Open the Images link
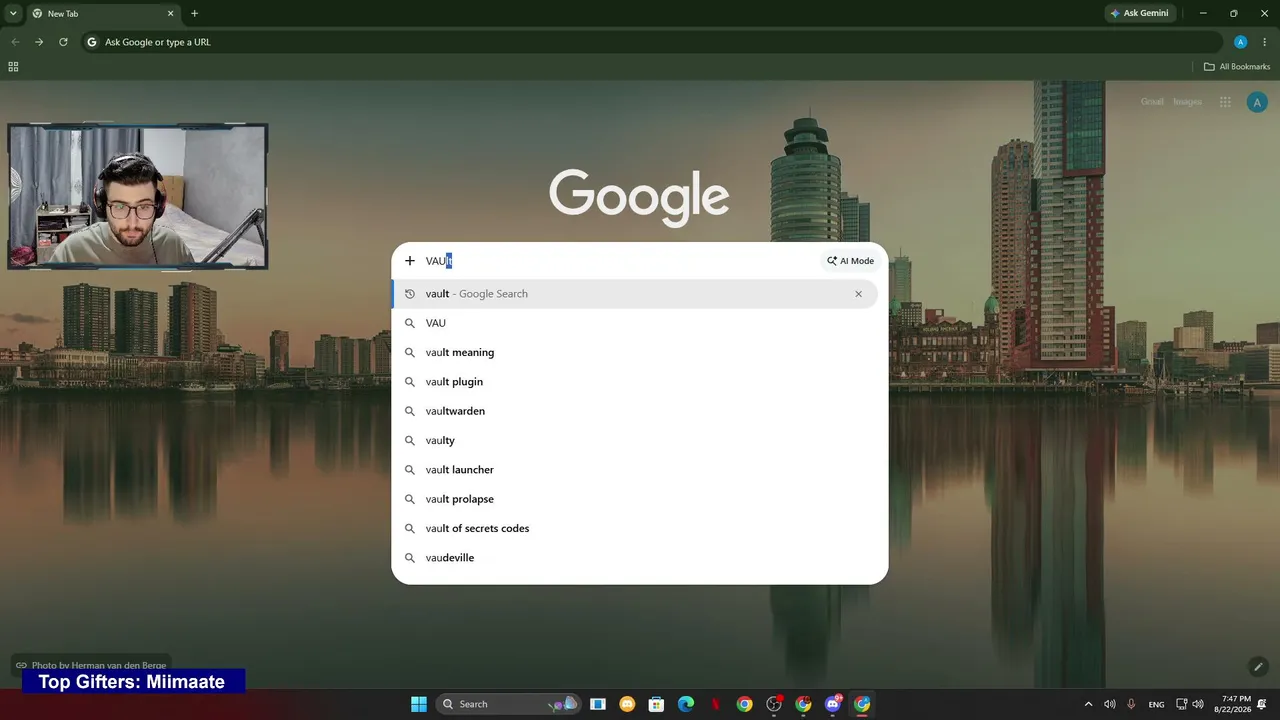The width and height of the screenshot is (1280, 720). [x=1187, y=102]
